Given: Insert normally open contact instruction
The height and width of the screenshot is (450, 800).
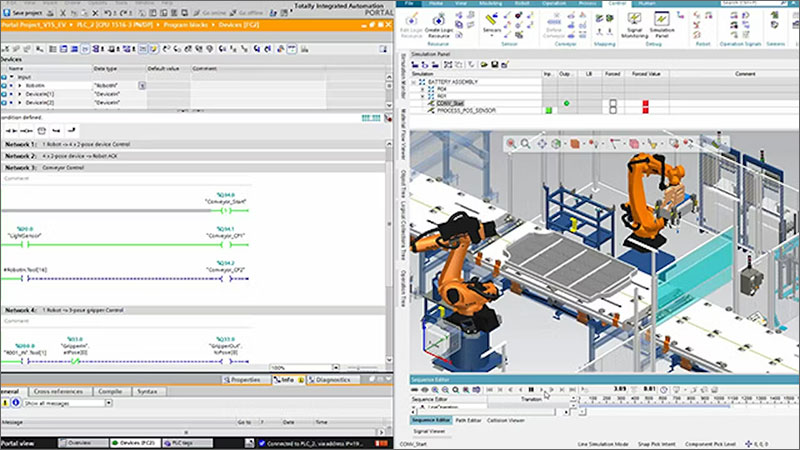Looking at the screenshot, I should pos(12,130).
